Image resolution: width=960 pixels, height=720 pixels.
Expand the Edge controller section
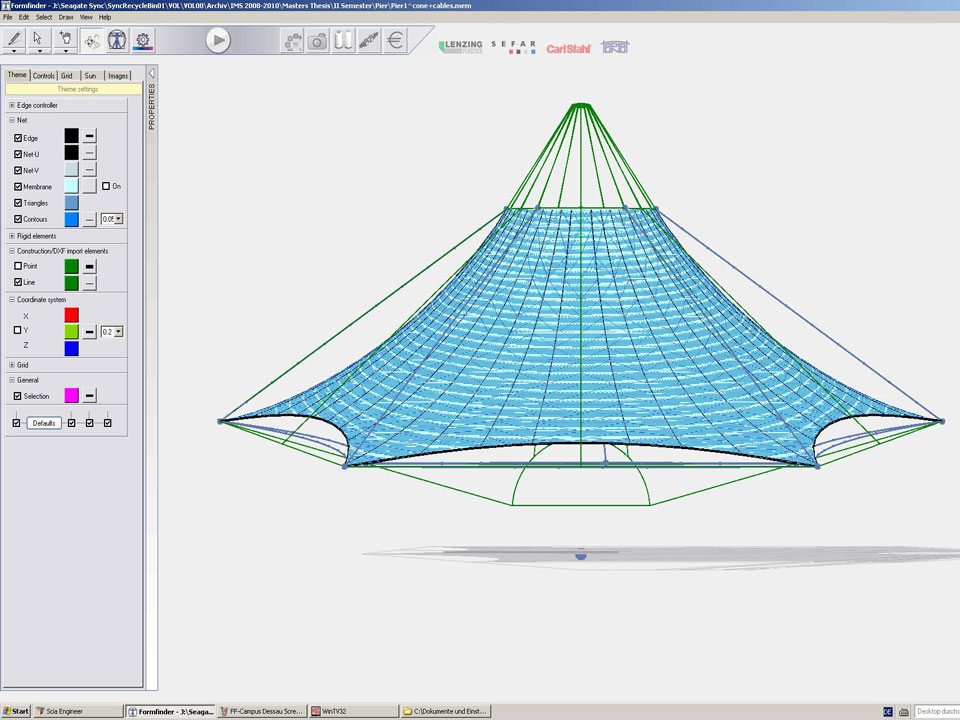(12, 105)
